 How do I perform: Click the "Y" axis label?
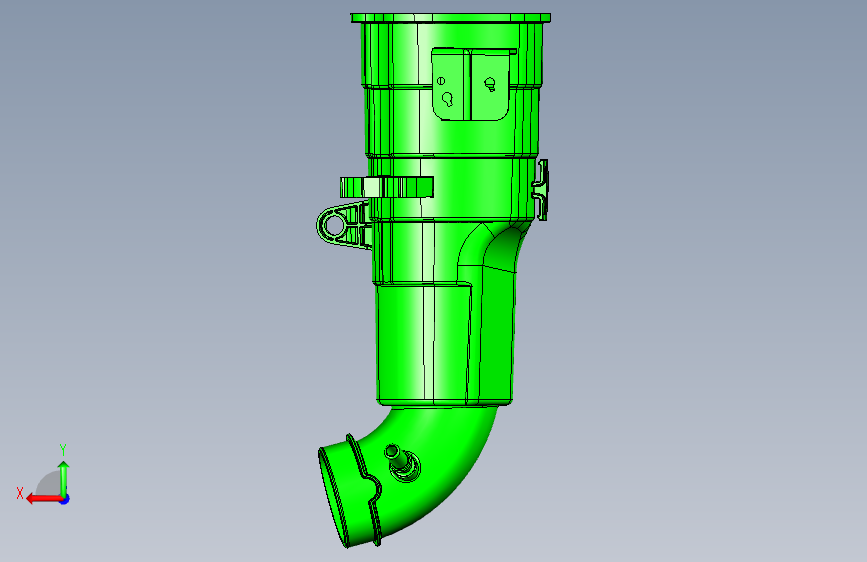point(63,449)
